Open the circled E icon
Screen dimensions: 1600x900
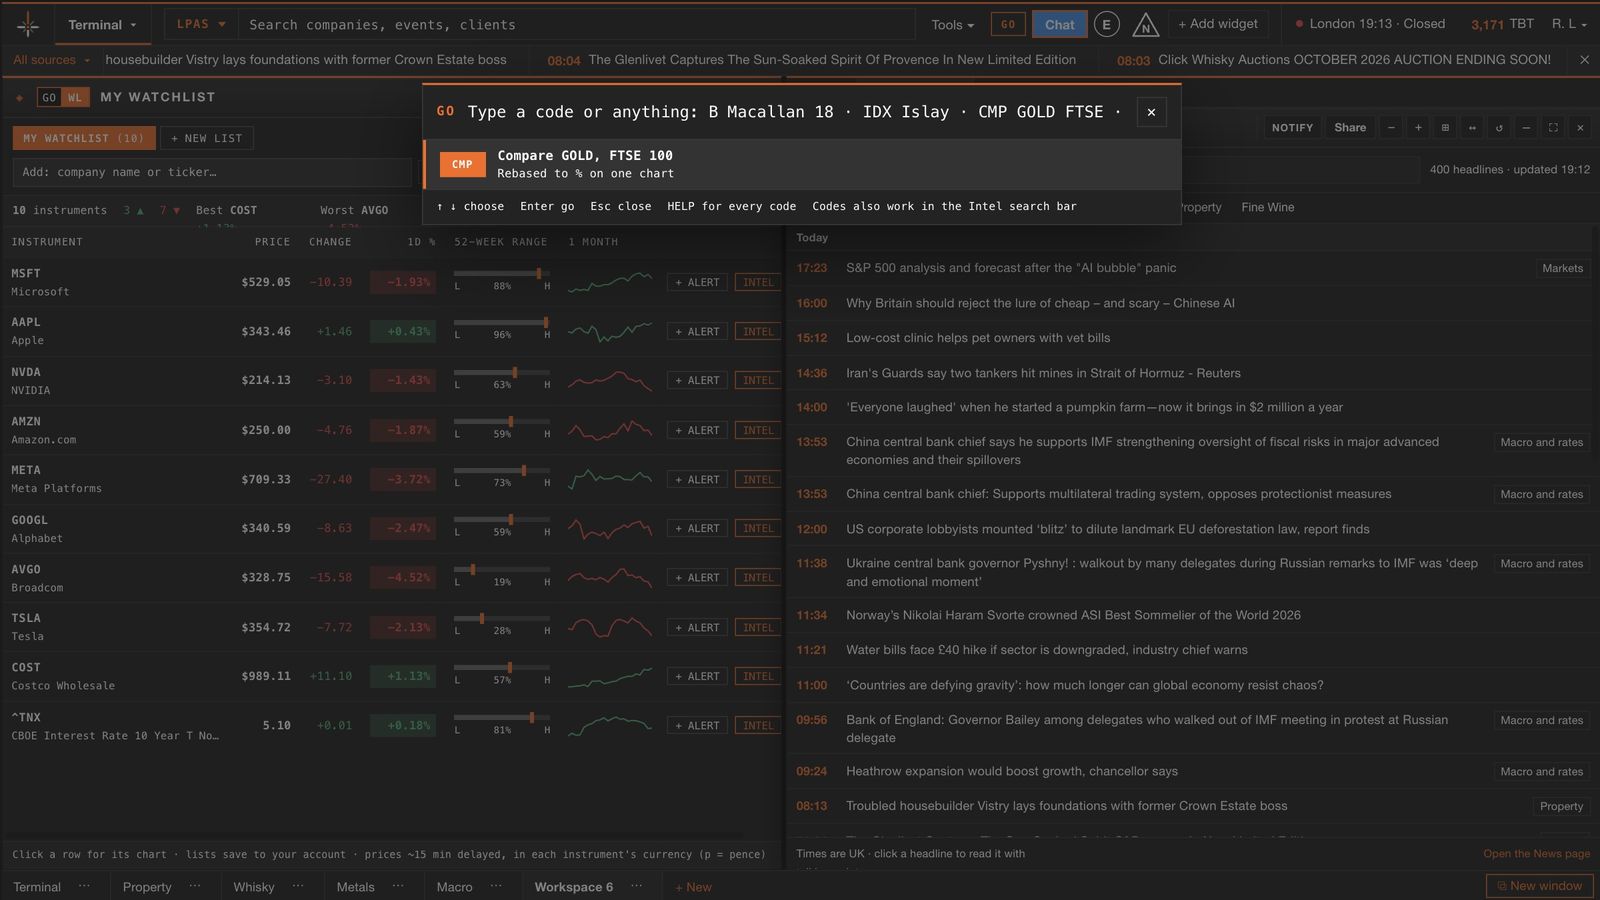1106,25
